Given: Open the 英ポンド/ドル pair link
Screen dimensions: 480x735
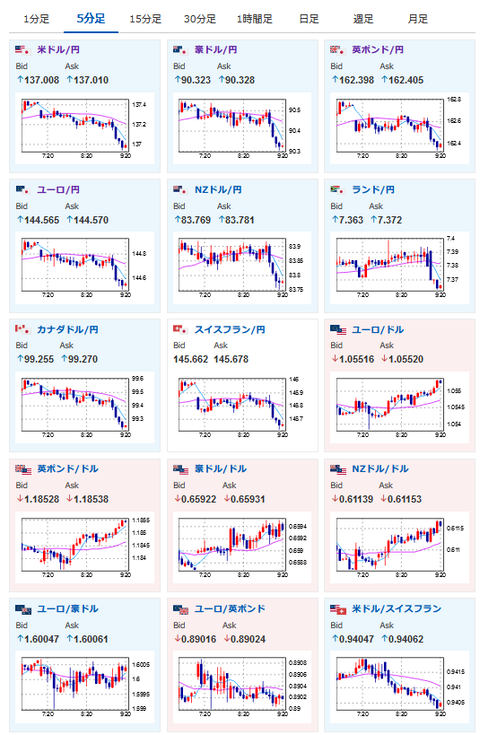Looking at the screenshot, I should point(68,469).
